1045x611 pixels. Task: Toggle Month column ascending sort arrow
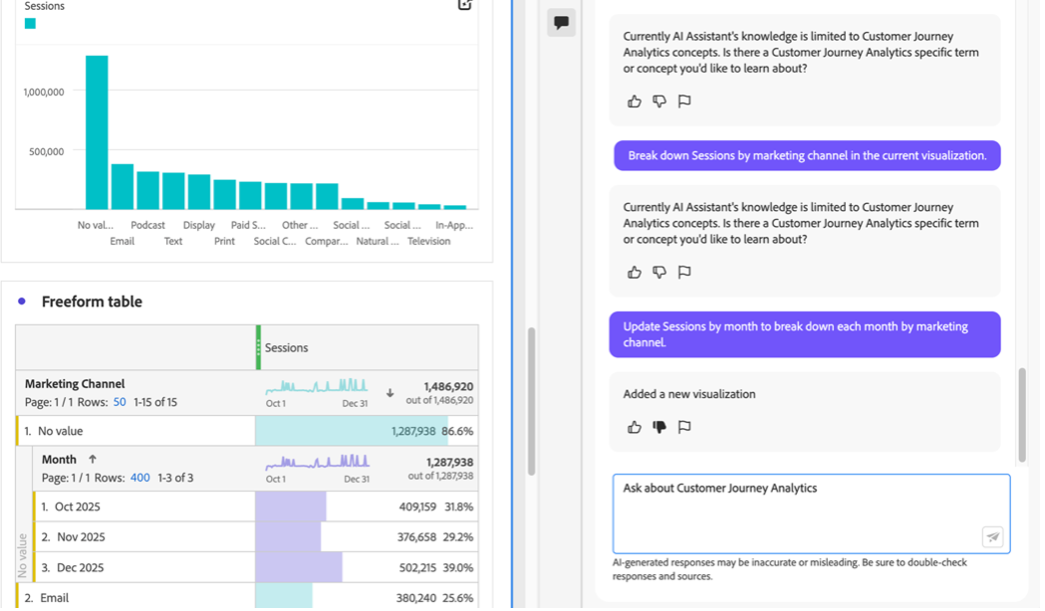(x=93, y=460)
